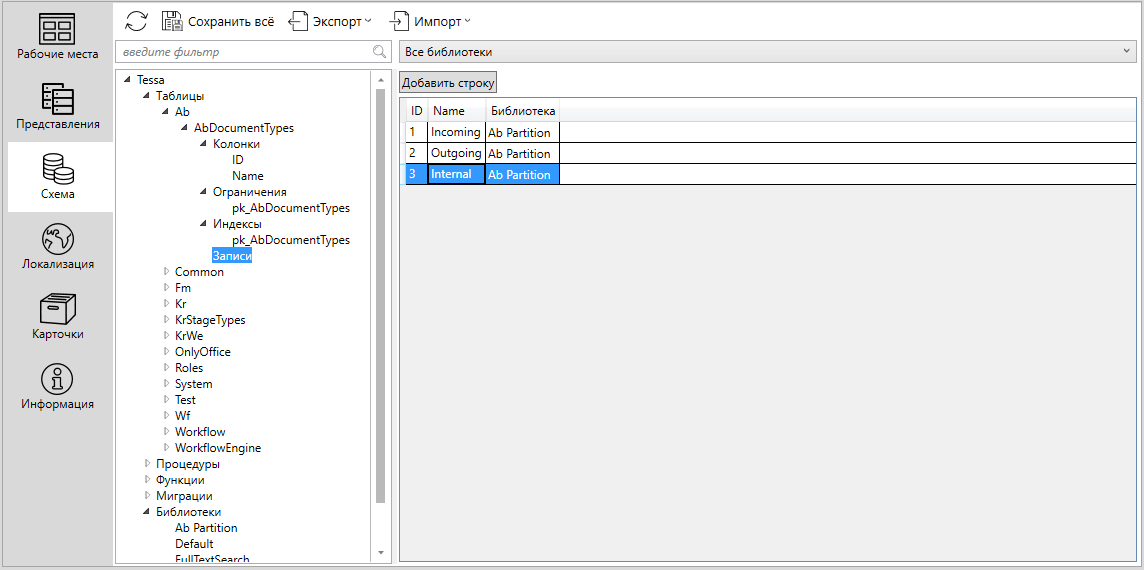Open the Представления sidebar section
This screenshot has height=570, width=1144.
(58, 107)
